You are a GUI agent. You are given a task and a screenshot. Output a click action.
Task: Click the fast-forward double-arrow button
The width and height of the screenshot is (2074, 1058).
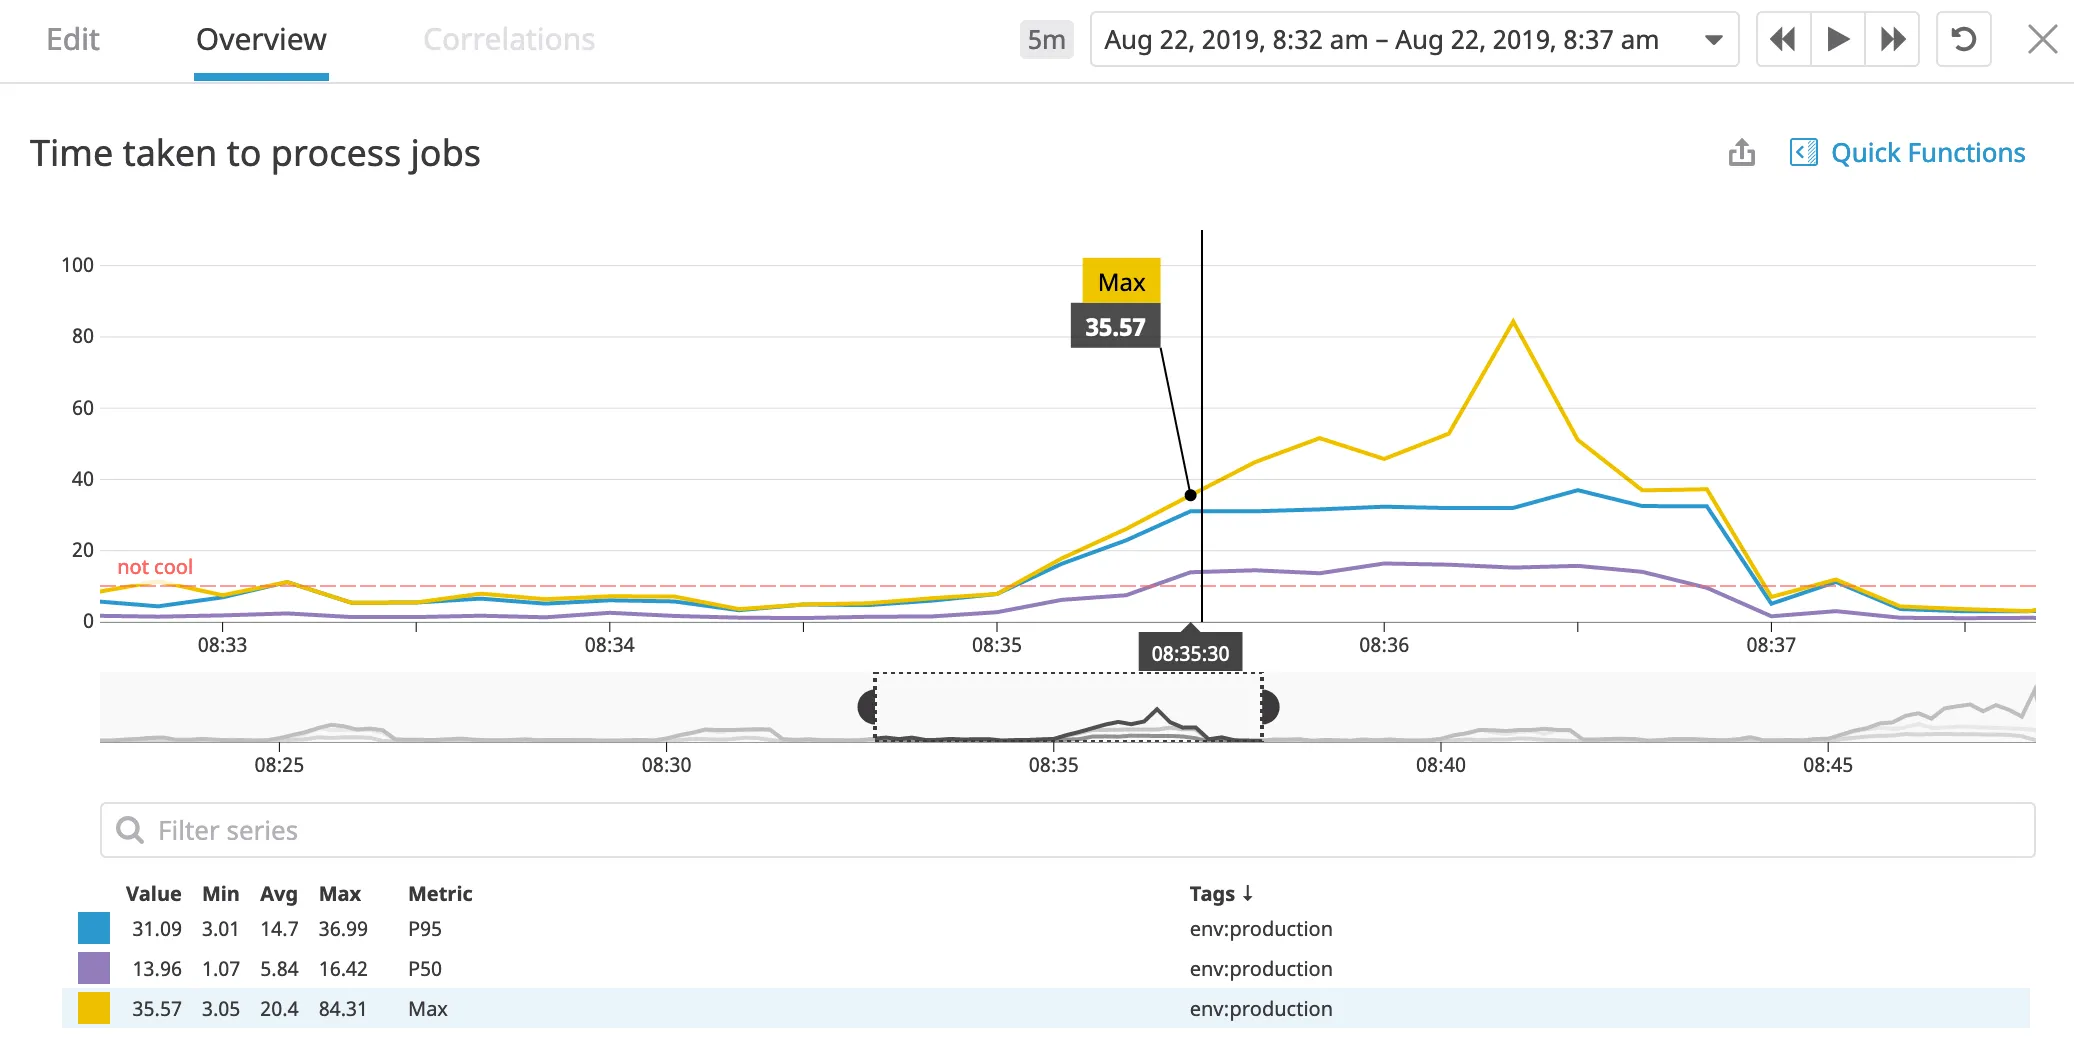(1892, 40)
